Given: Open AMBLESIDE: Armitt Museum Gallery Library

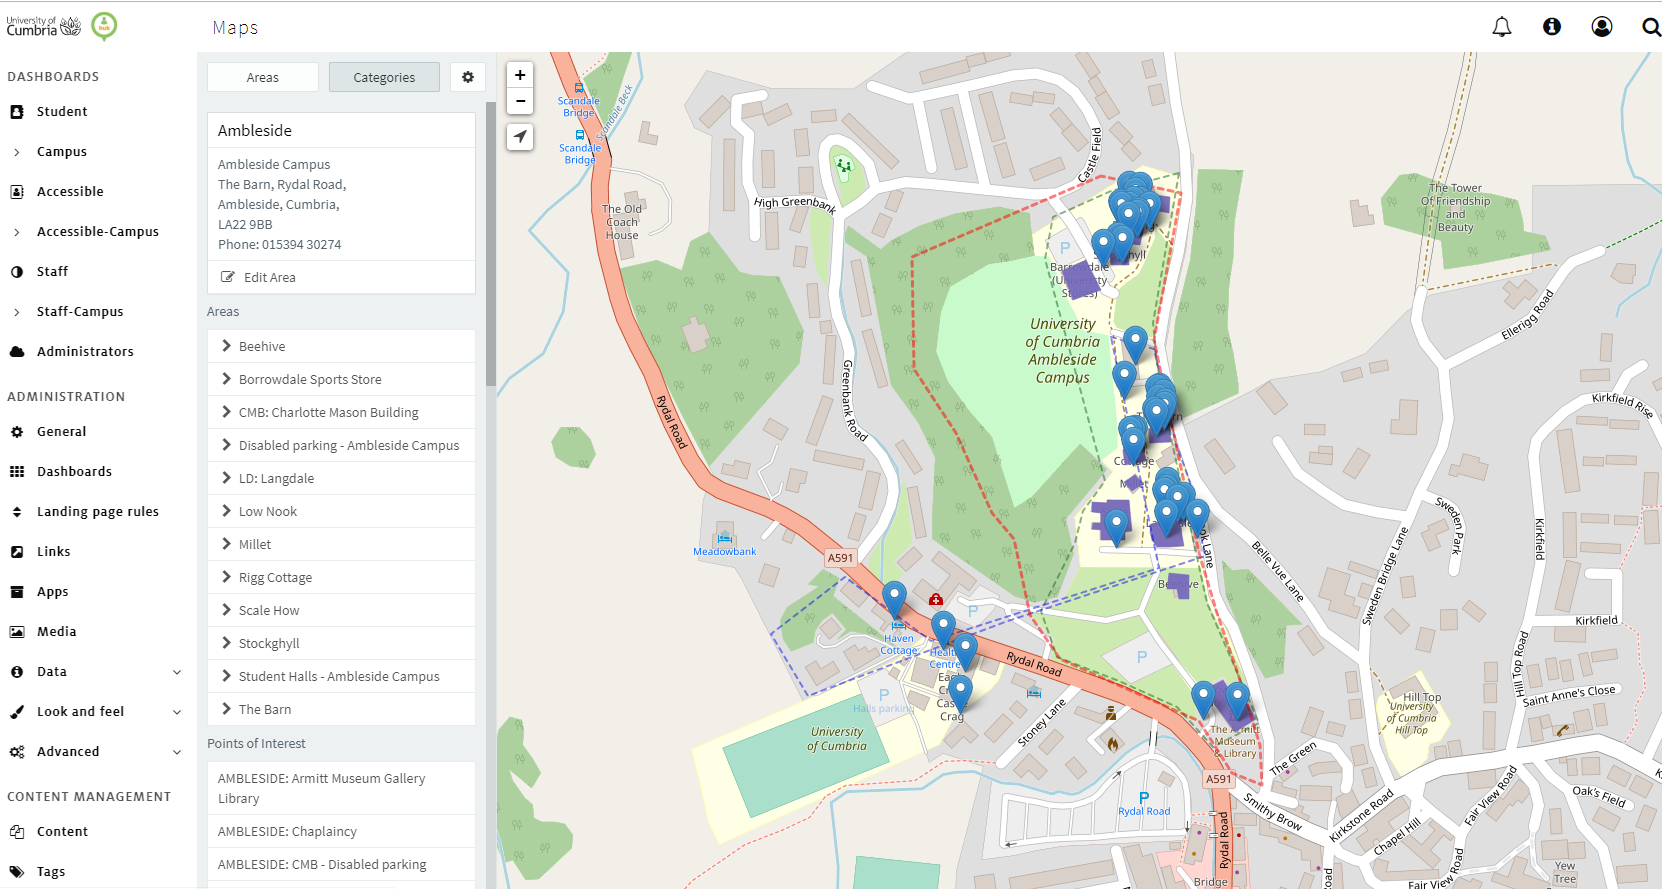Looking at the screenshot, I should point(341,788).
